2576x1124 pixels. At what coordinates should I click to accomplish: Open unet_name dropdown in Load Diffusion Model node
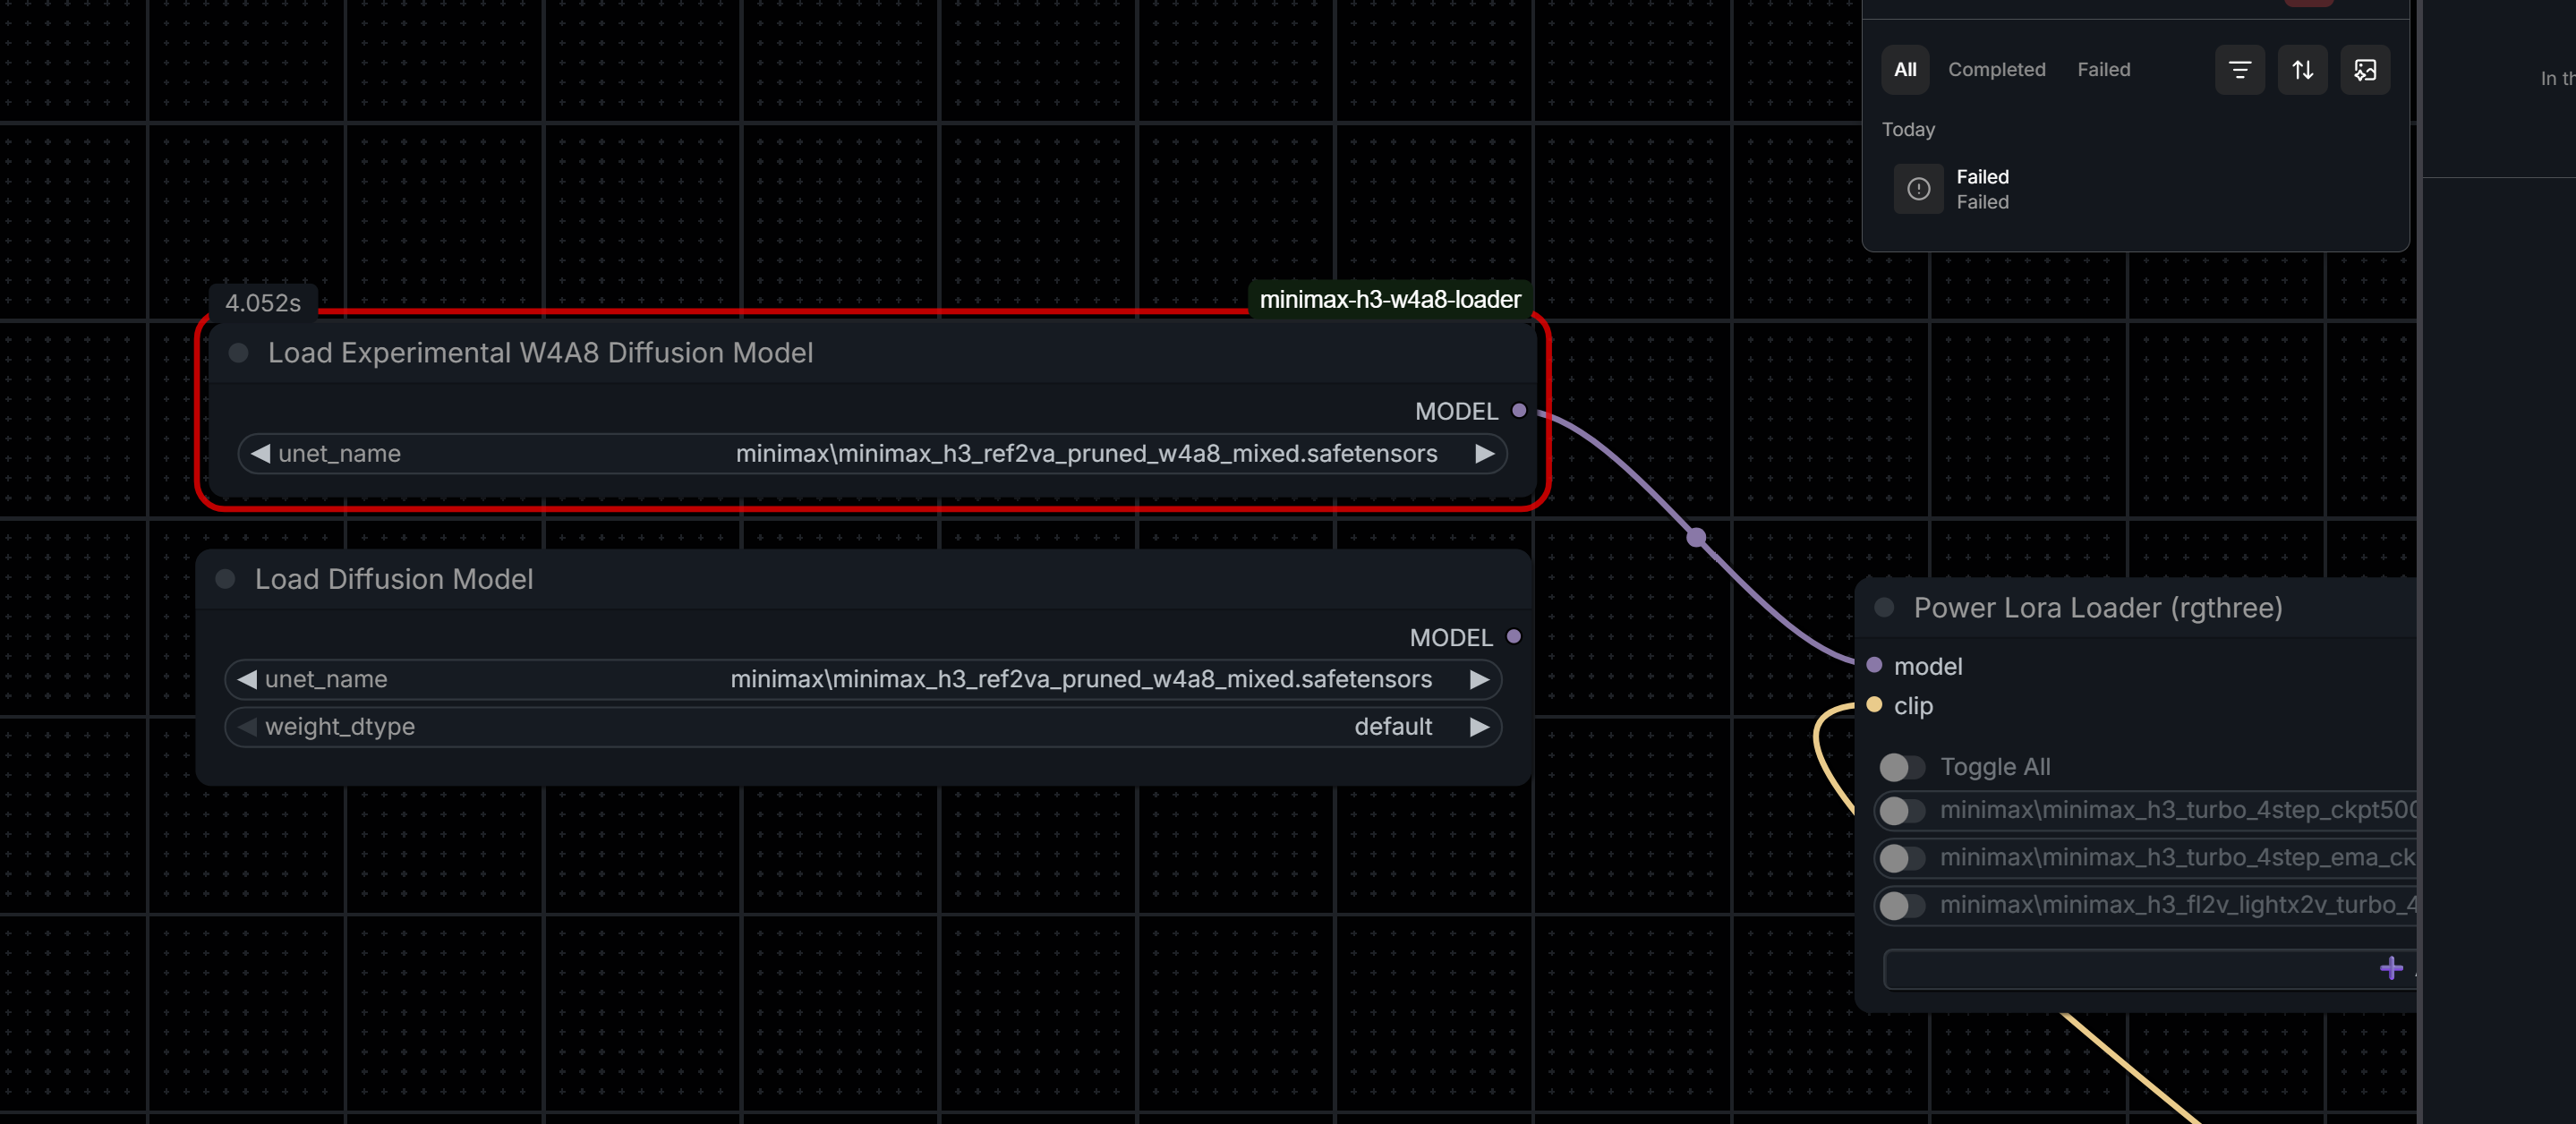coord(863,680)
